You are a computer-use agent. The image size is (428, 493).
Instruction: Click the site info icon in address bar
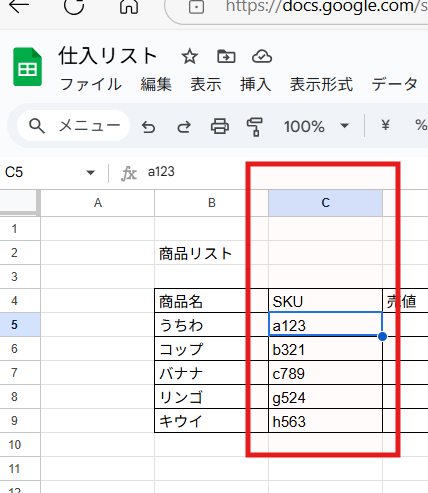(196, 7)
